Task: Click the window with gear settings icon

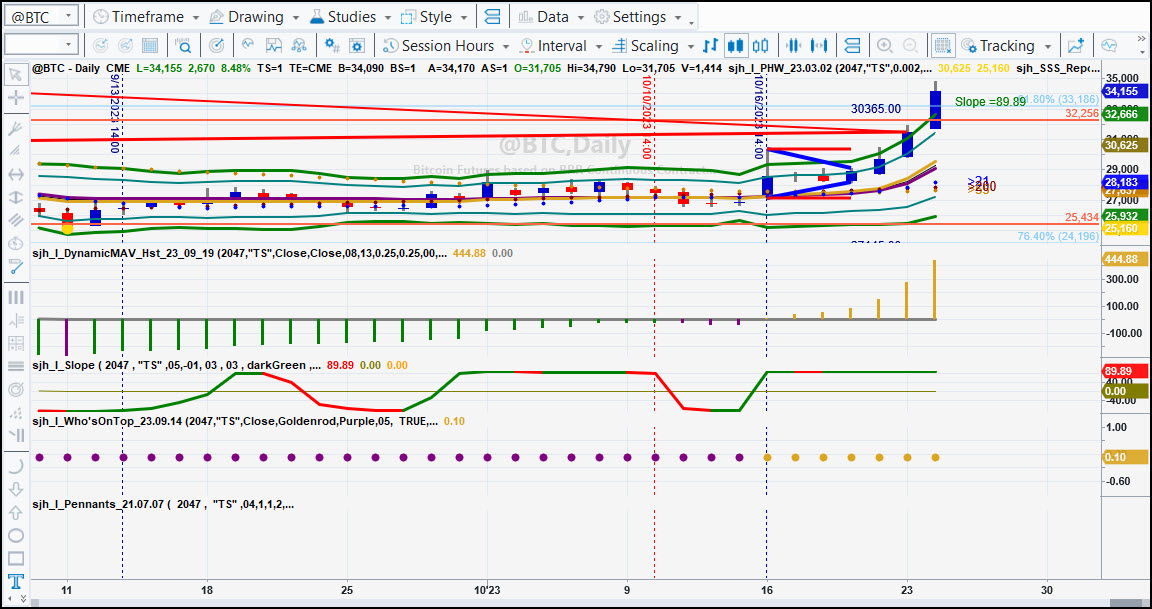Action: [357, 46]
